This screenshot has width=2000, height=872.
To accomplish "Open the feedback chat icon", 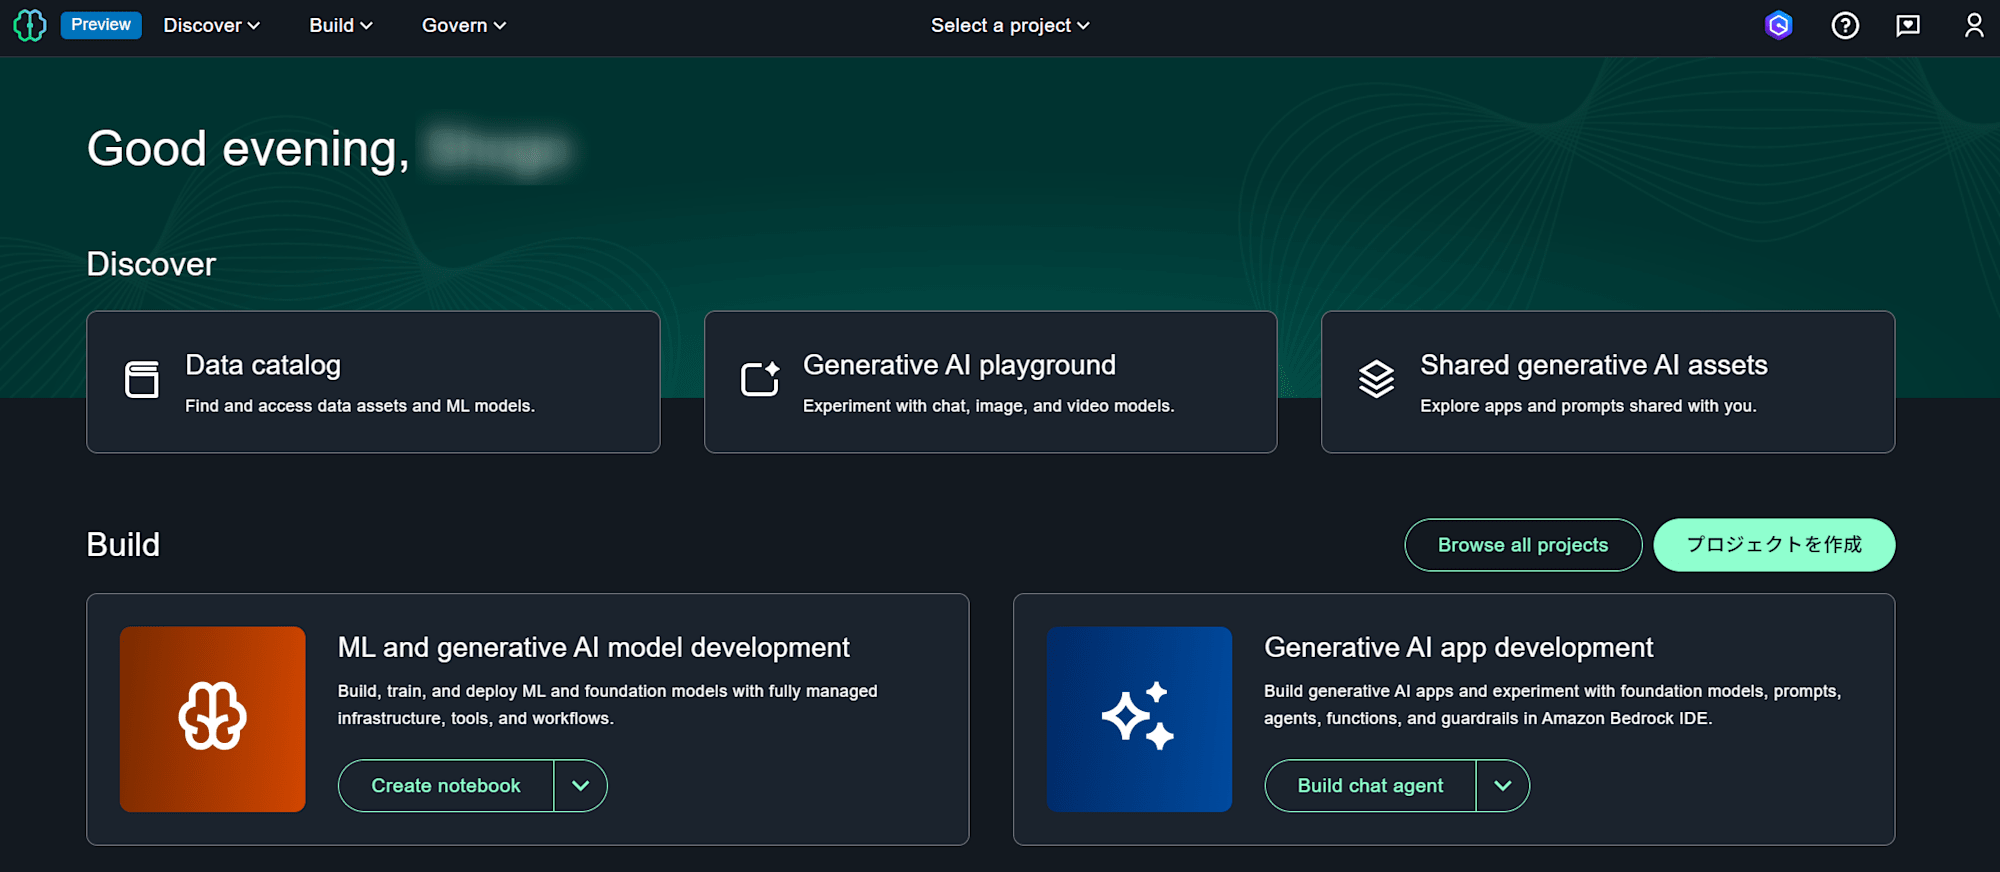I will point(1908,25).
